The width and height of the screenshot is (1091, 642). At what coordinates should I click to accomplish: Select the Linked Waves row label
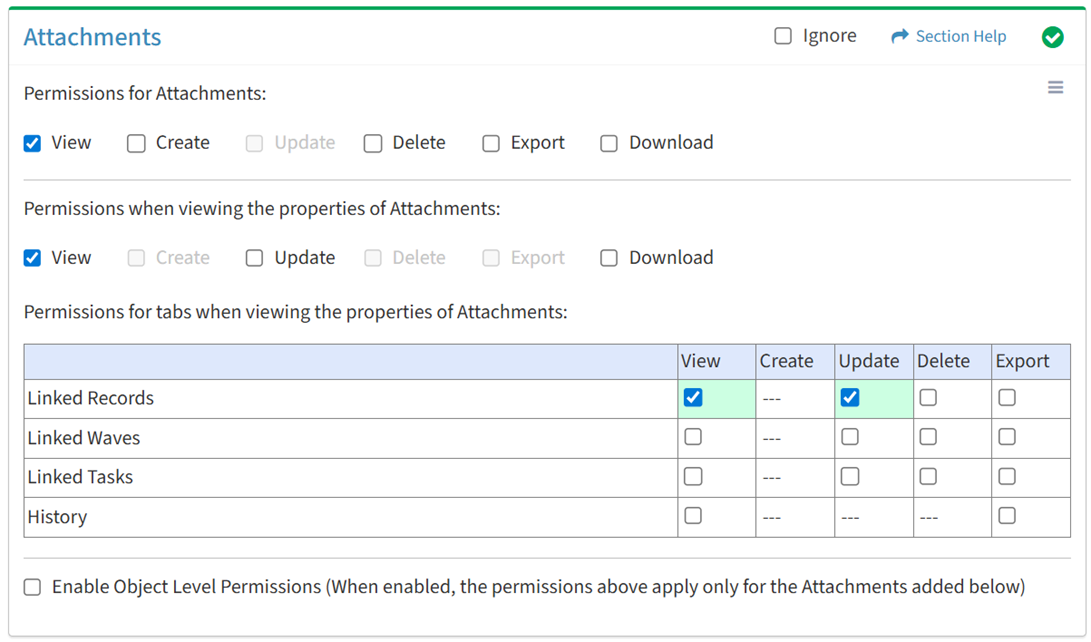coord(83,438)
